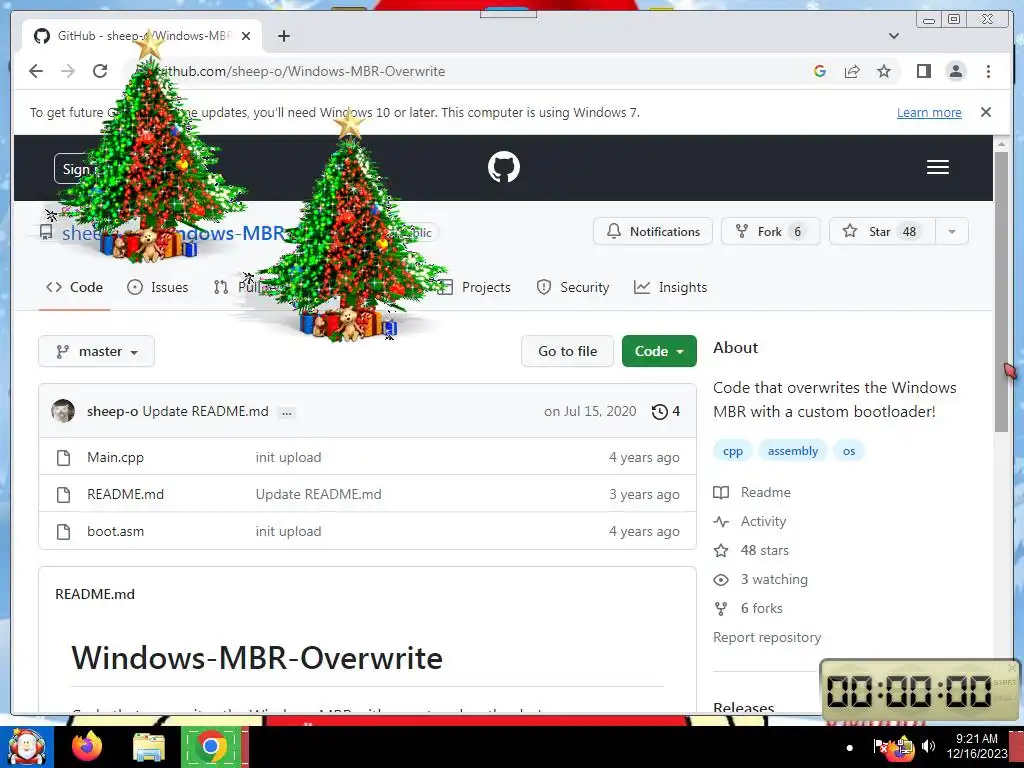
Task: Open the Activity sidebar link
Action: click(750, 522)
